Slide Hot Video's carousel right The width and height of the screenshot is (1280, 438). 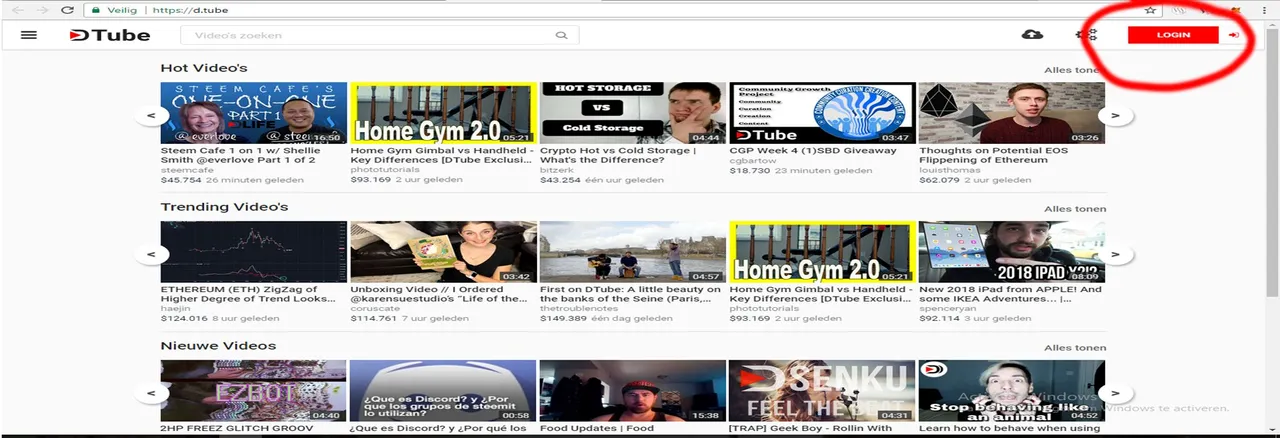[1115, 115]
